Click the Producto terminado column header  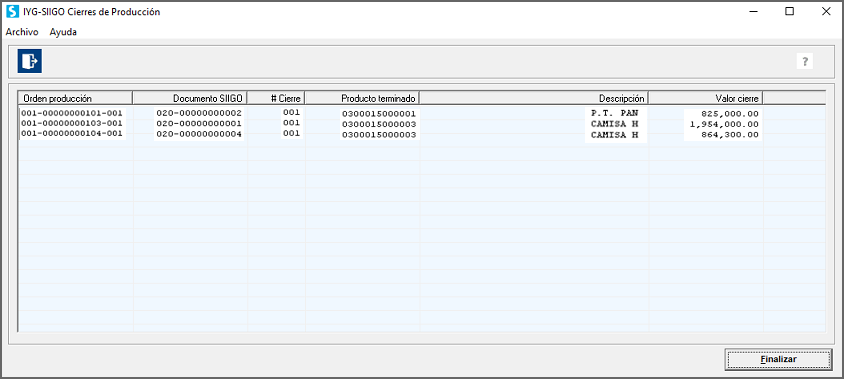362,98
